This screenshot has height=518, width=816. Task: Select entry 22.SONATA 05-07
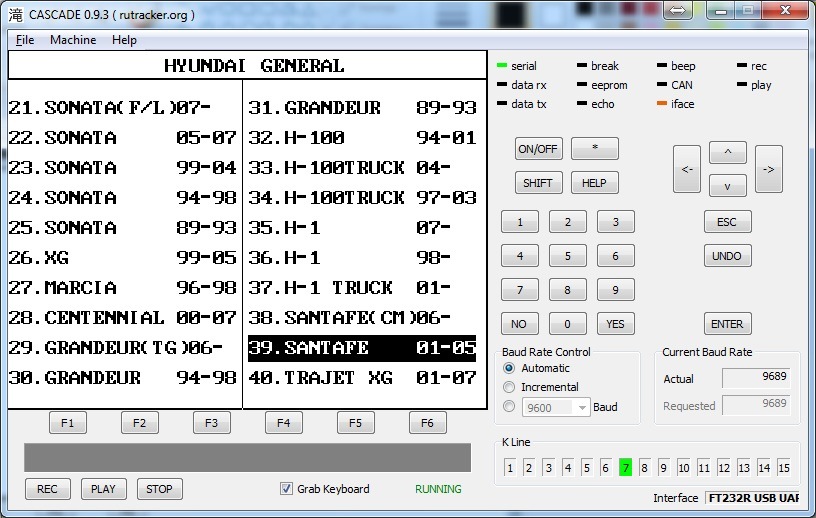pos(122,138)
